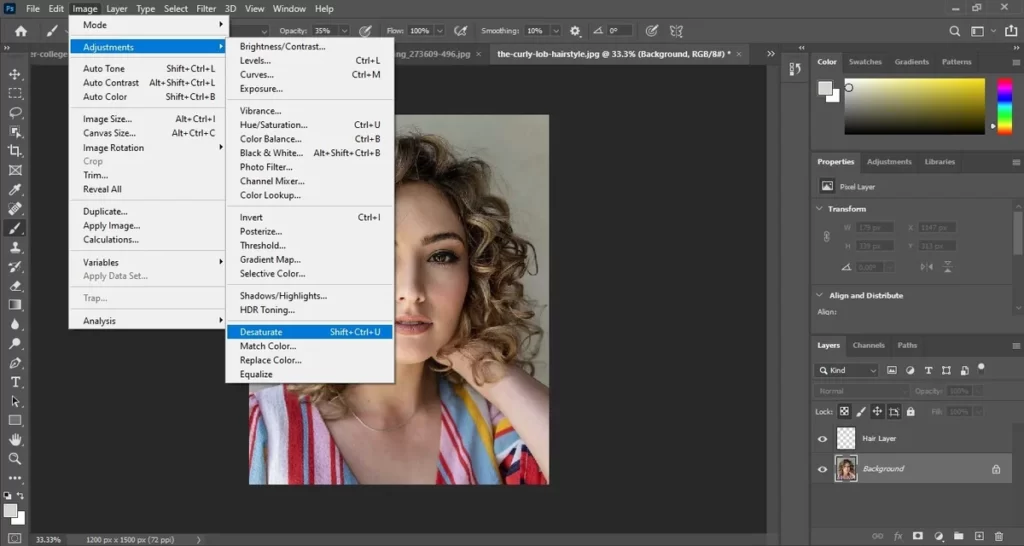Open the Smoothing dropdown arrow

[556, 31]
